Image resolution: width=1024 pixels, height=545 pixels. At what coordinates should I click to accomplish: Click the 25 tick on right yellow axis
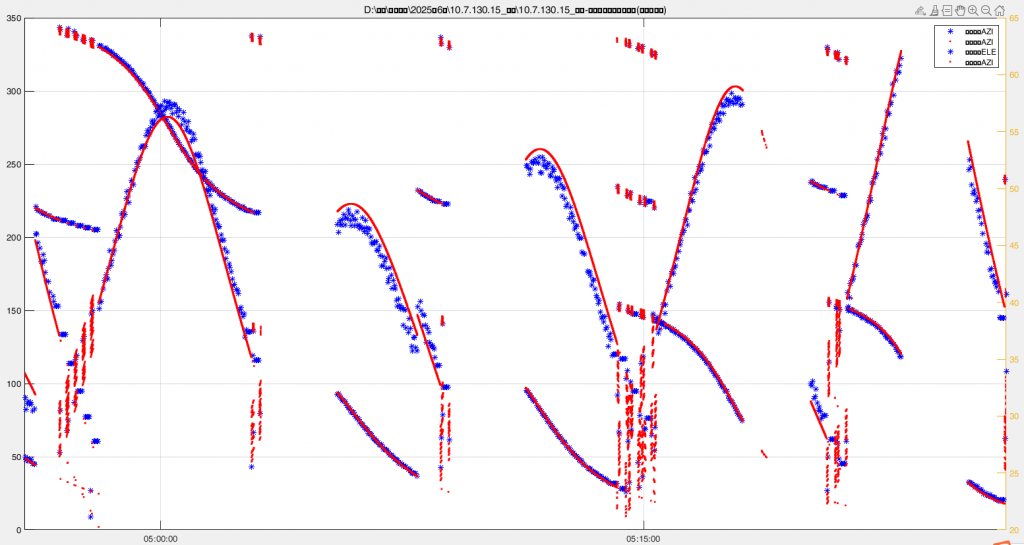click(1014, 473)
